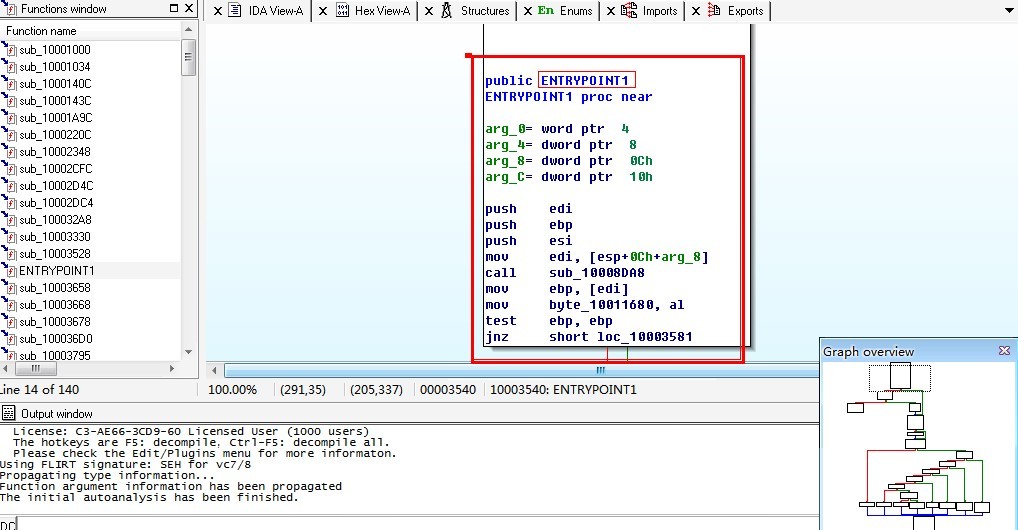
Task: Select ENTRYPOINT1 in the function list
Action: click(x=56, y=270)
